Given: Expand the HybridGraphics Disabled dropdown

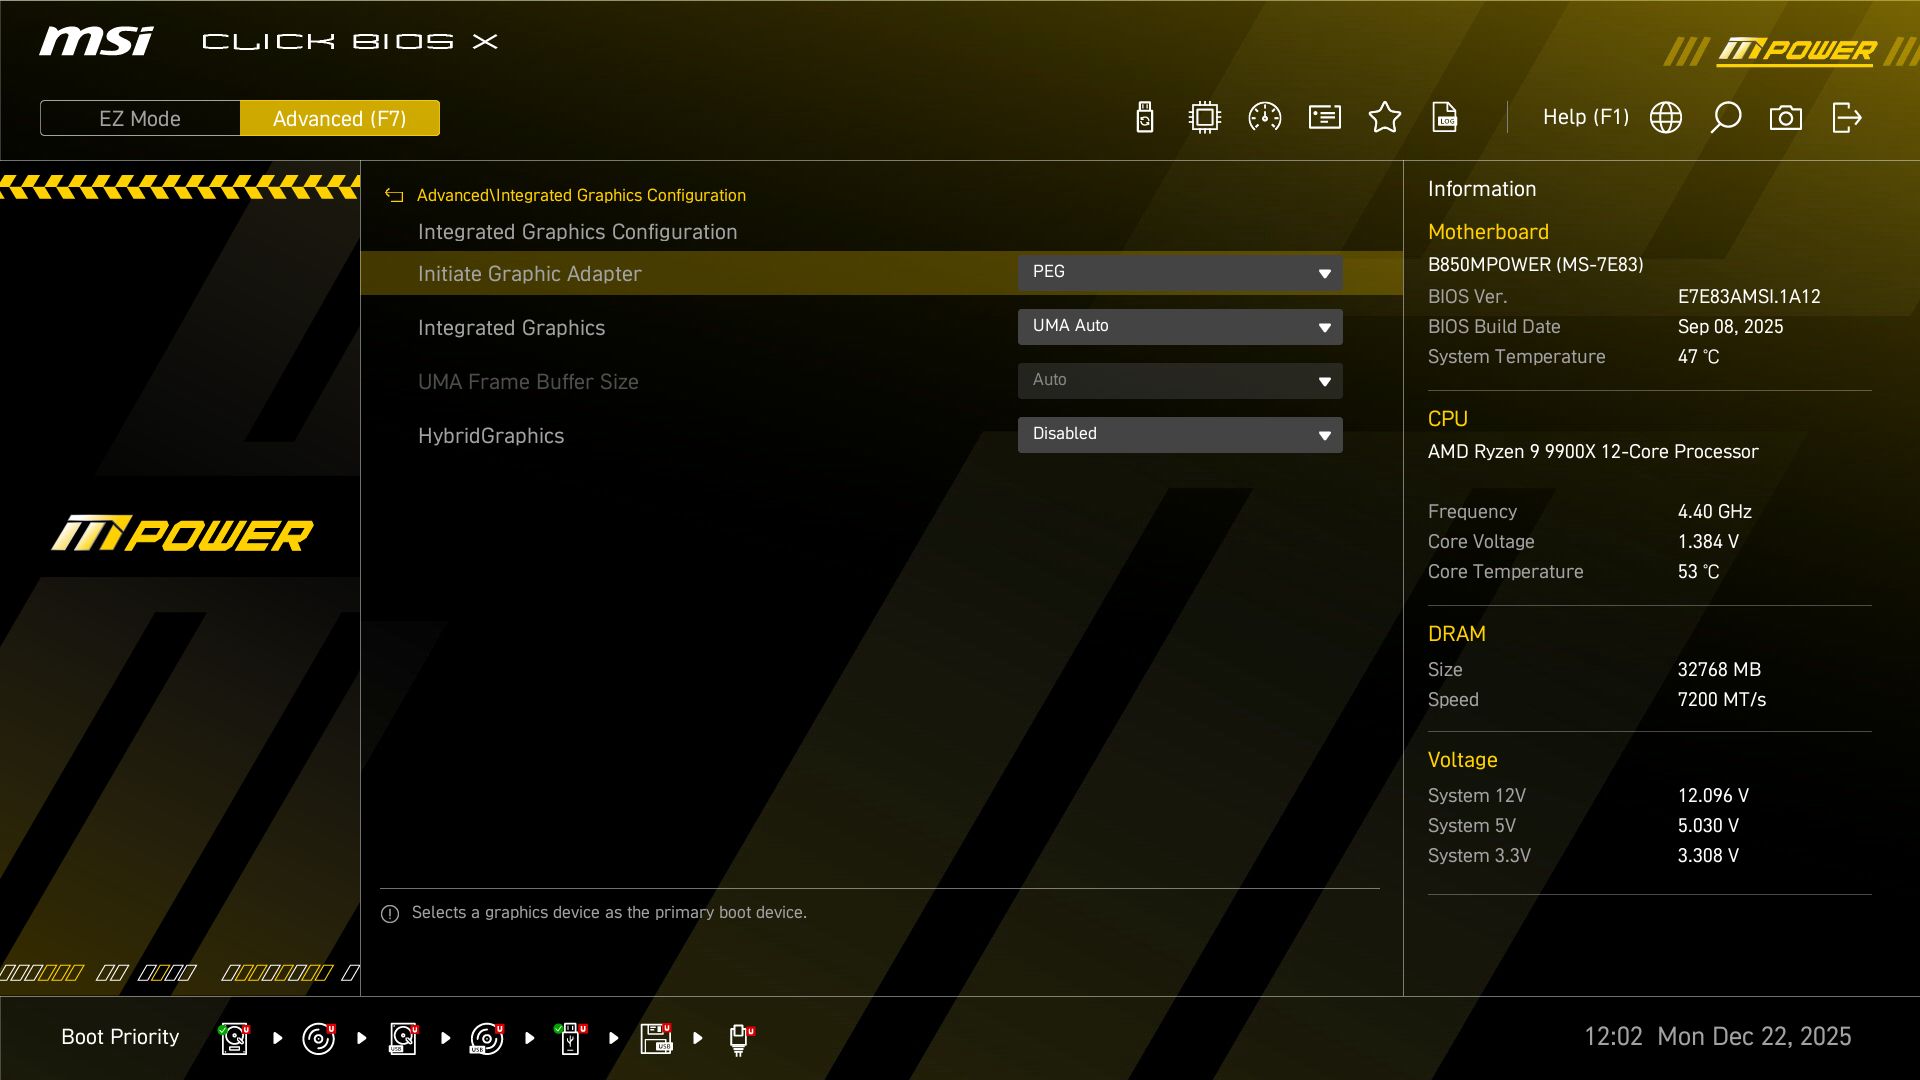Looking at the screenshot, I should 1180,434.
